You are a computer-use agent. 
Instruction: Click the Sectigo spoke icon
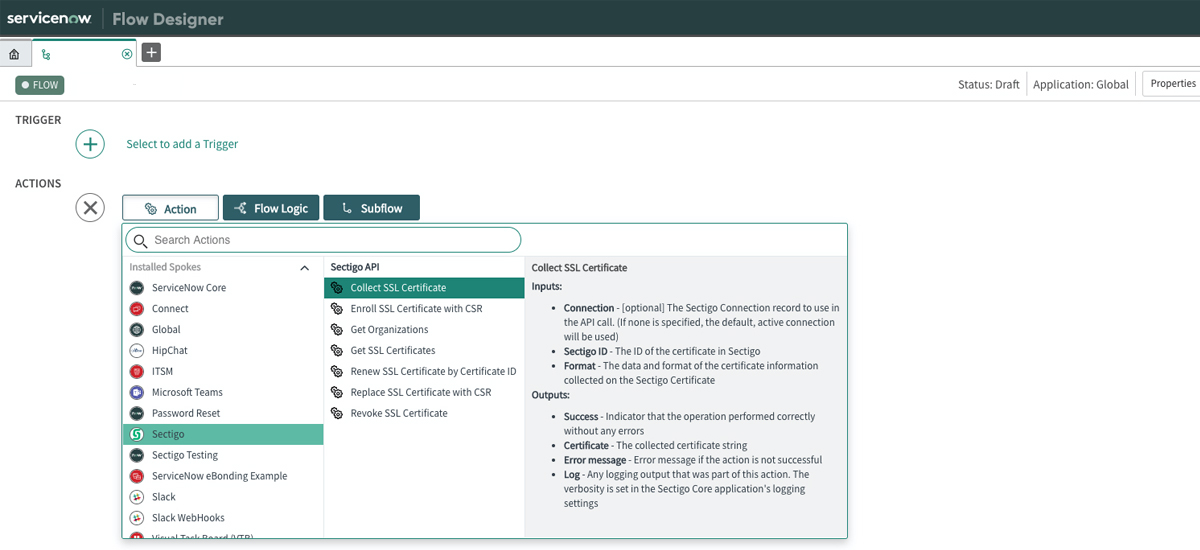point(137,434)
